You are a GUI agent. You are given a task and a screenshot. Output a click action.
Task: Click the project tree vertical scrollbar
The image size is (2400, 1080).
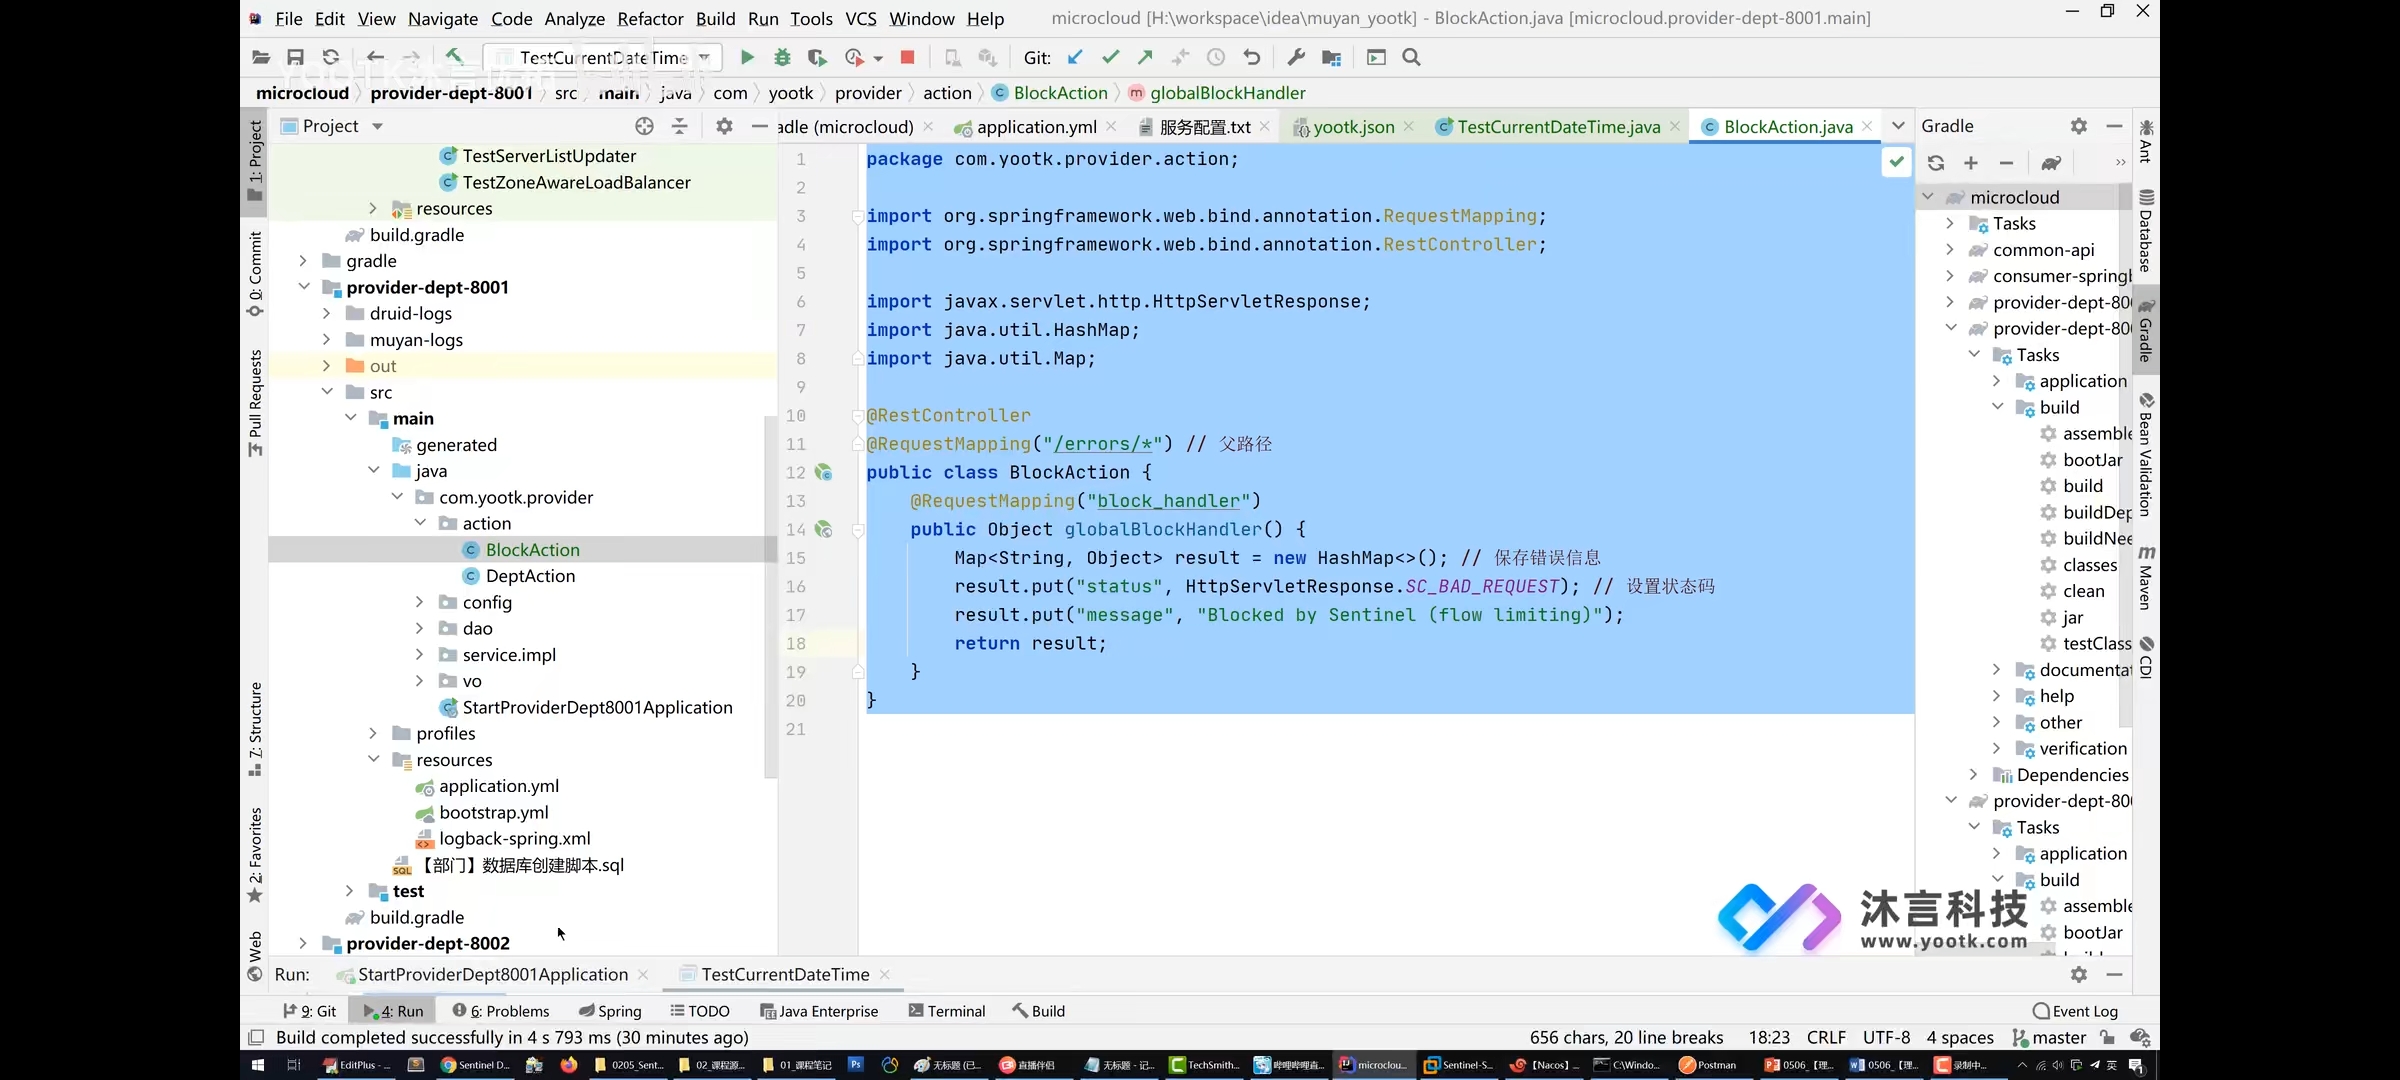[x=770, y=596]
